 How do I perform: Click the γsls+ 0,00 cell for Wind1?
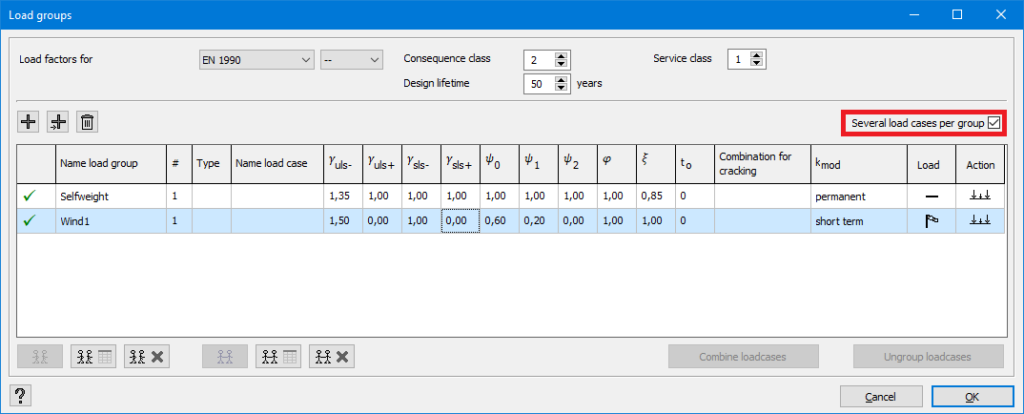pyautogui.click(x=460, y=221)
